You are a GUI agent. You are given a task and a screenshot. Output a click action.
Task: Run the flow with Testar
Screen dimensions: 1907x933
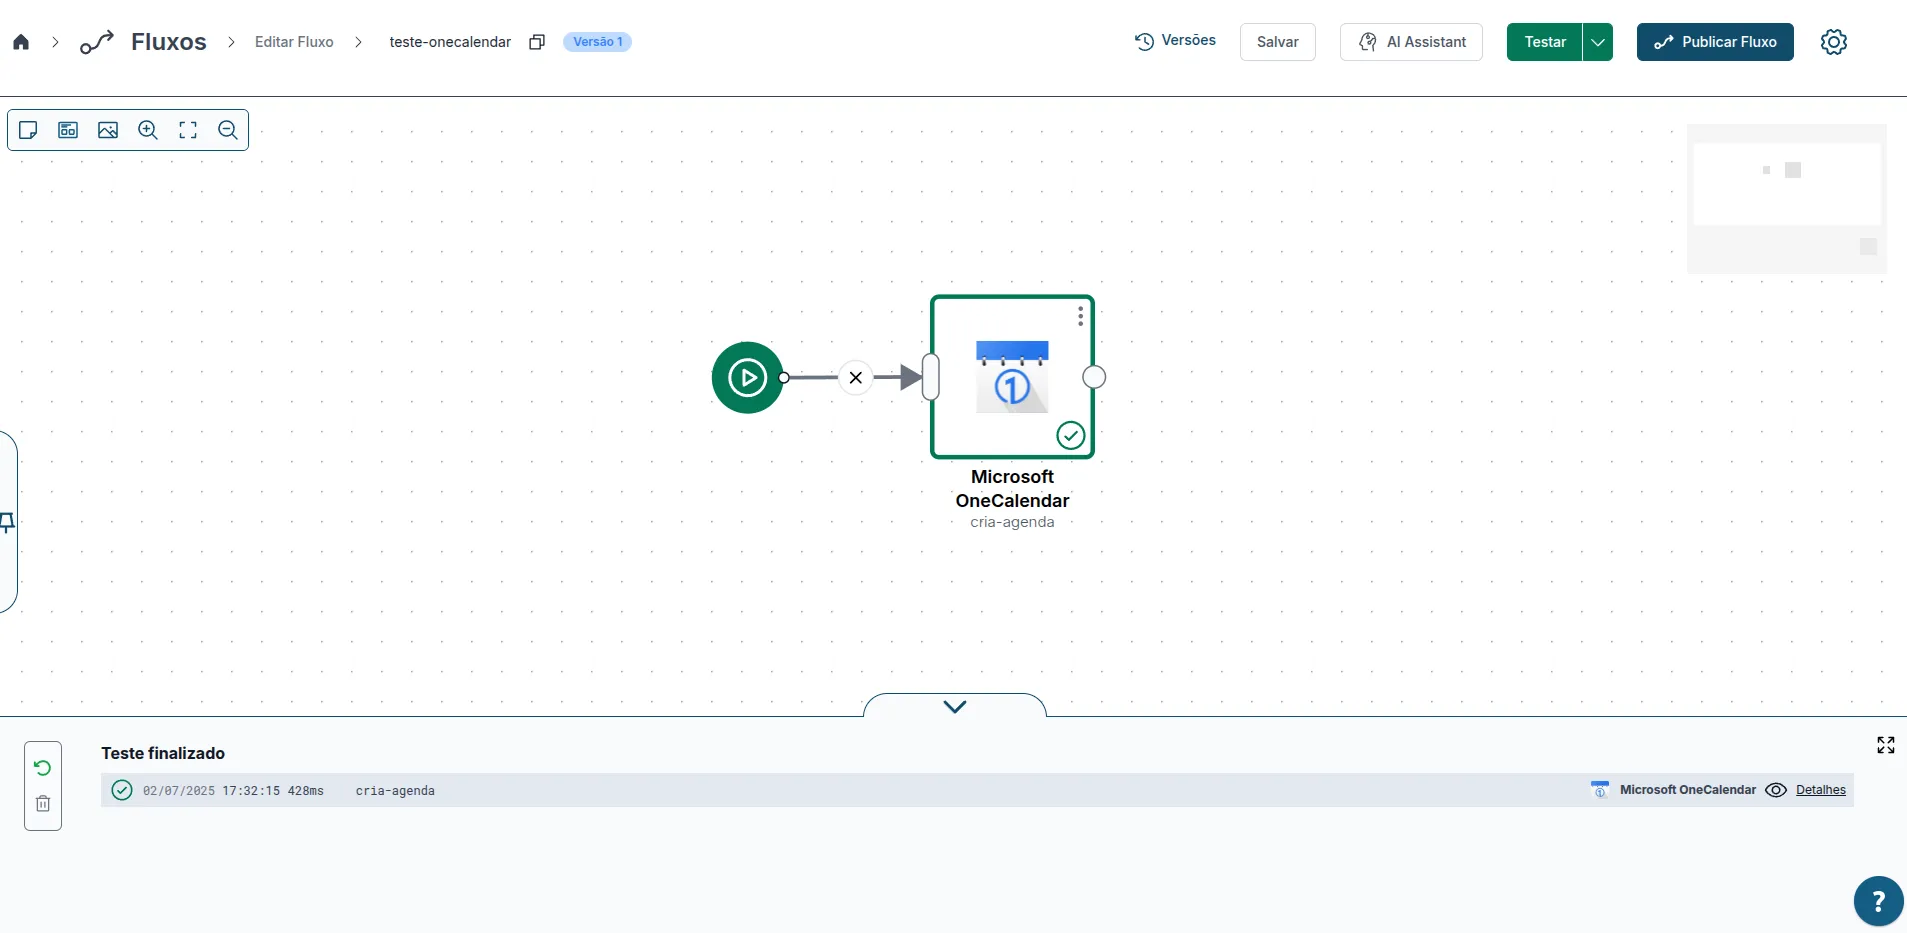[x=1545, y=42]
